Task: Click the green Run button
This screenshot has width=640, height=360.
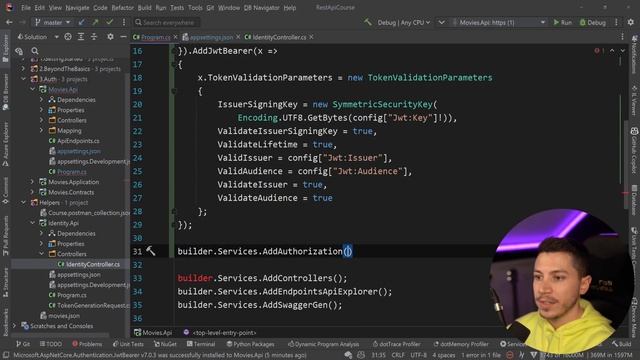Action: [562, 22]
